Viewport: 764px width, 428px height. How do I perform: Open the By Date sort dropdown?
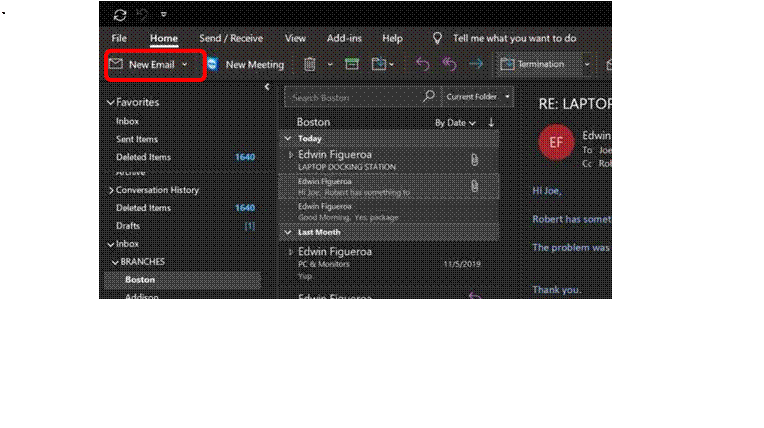click(x=455, y=123)
